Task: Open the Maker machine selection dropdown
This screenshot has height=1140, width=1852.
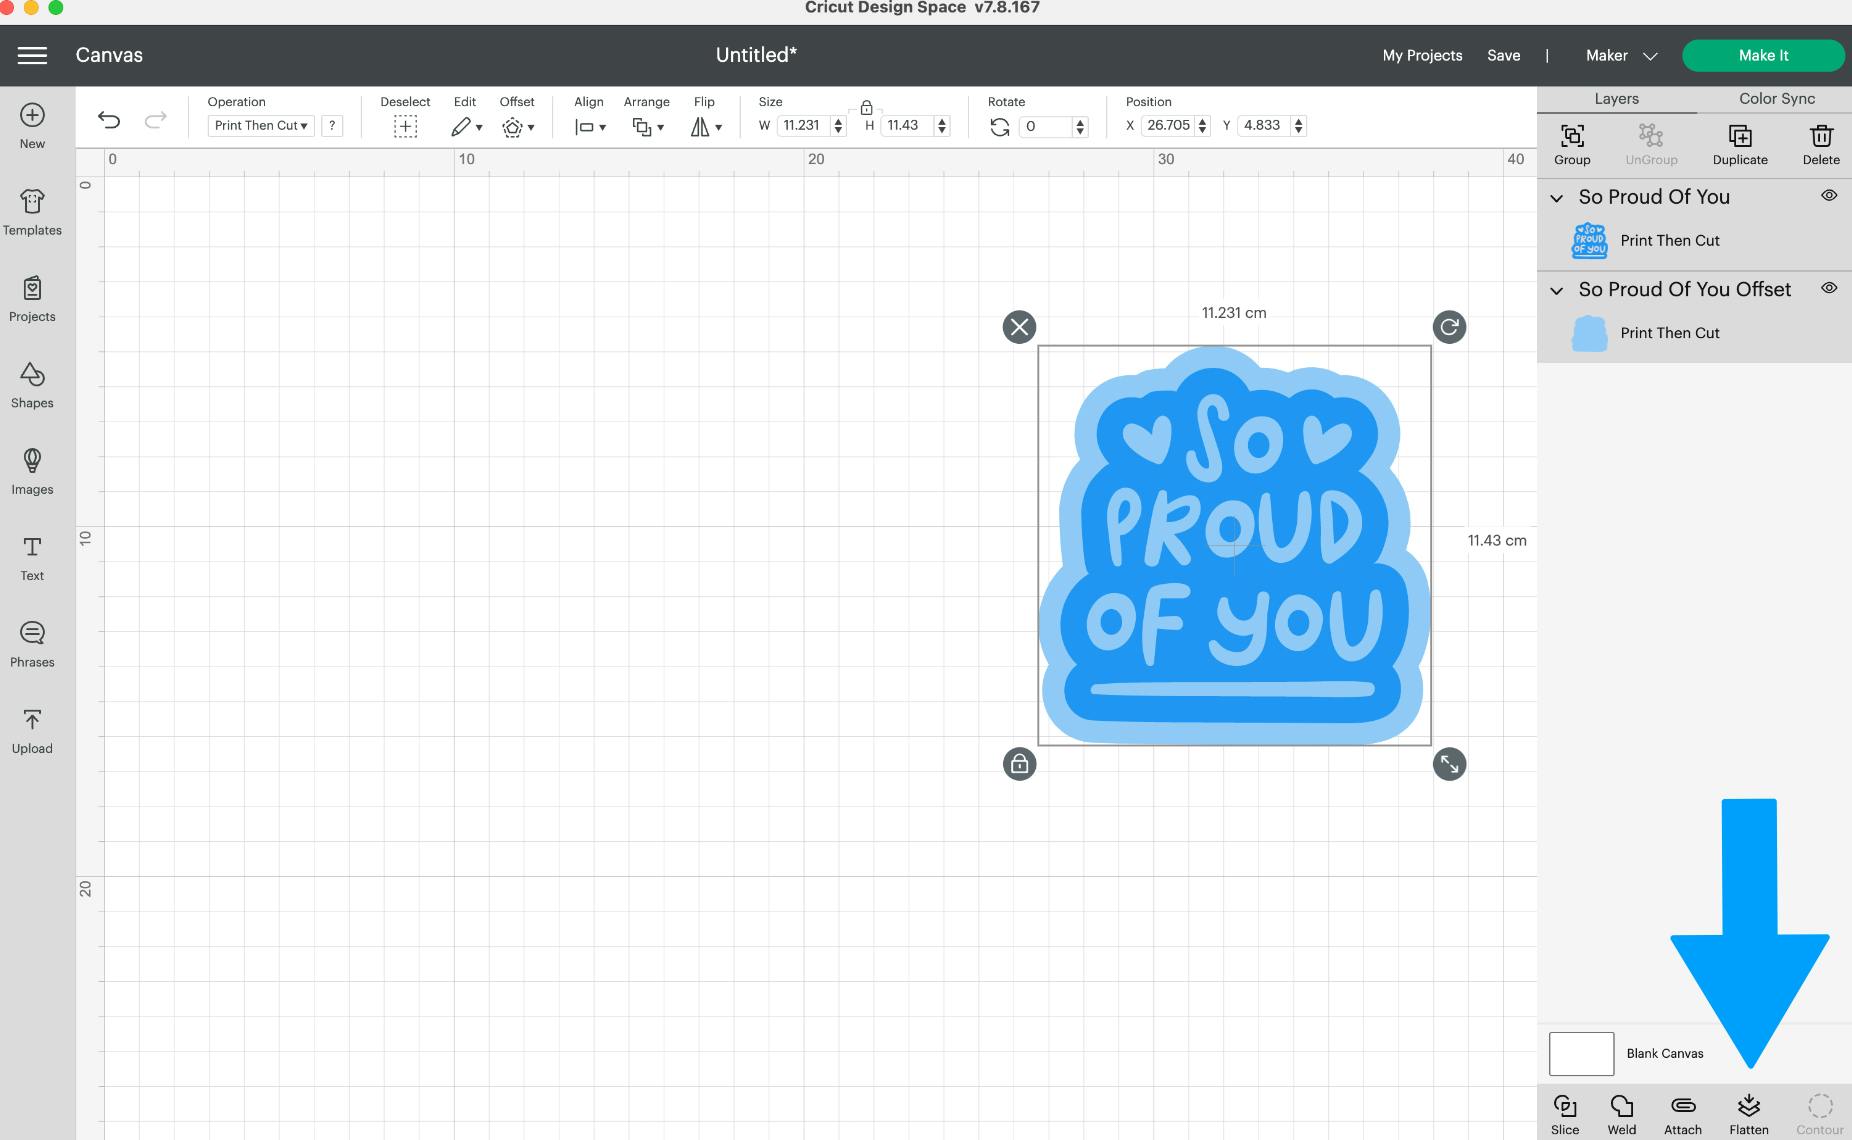Action: point(1619,55)
